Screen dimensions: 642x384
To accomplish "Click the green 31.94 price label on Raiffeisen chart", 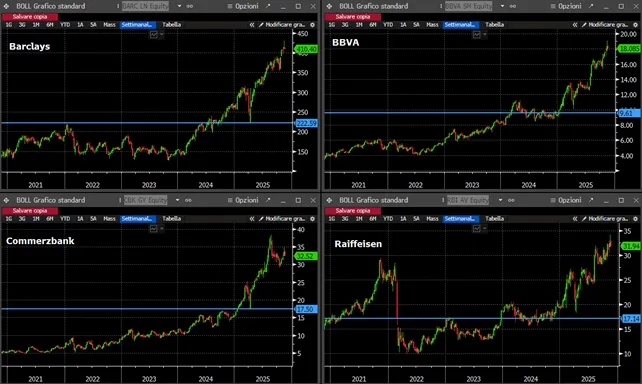I will [x=631, y=246].
